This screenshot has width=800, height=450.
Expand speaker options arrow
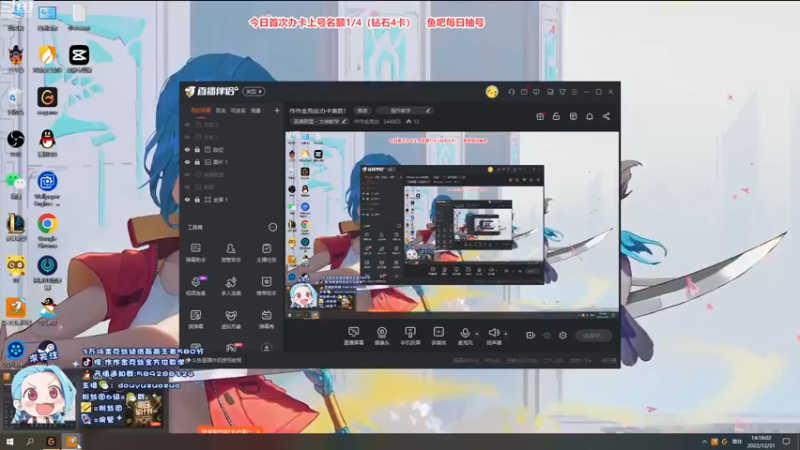(506, 334)
